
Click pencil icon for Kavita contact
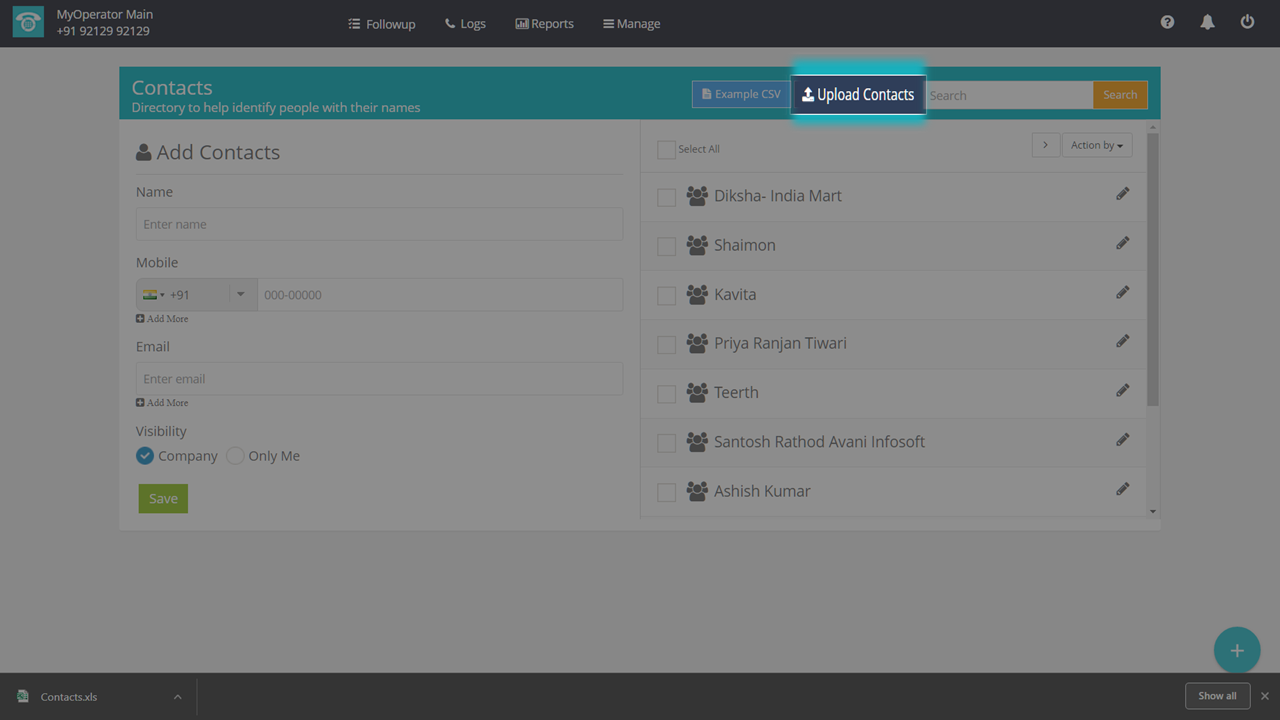pos(1123,293)
